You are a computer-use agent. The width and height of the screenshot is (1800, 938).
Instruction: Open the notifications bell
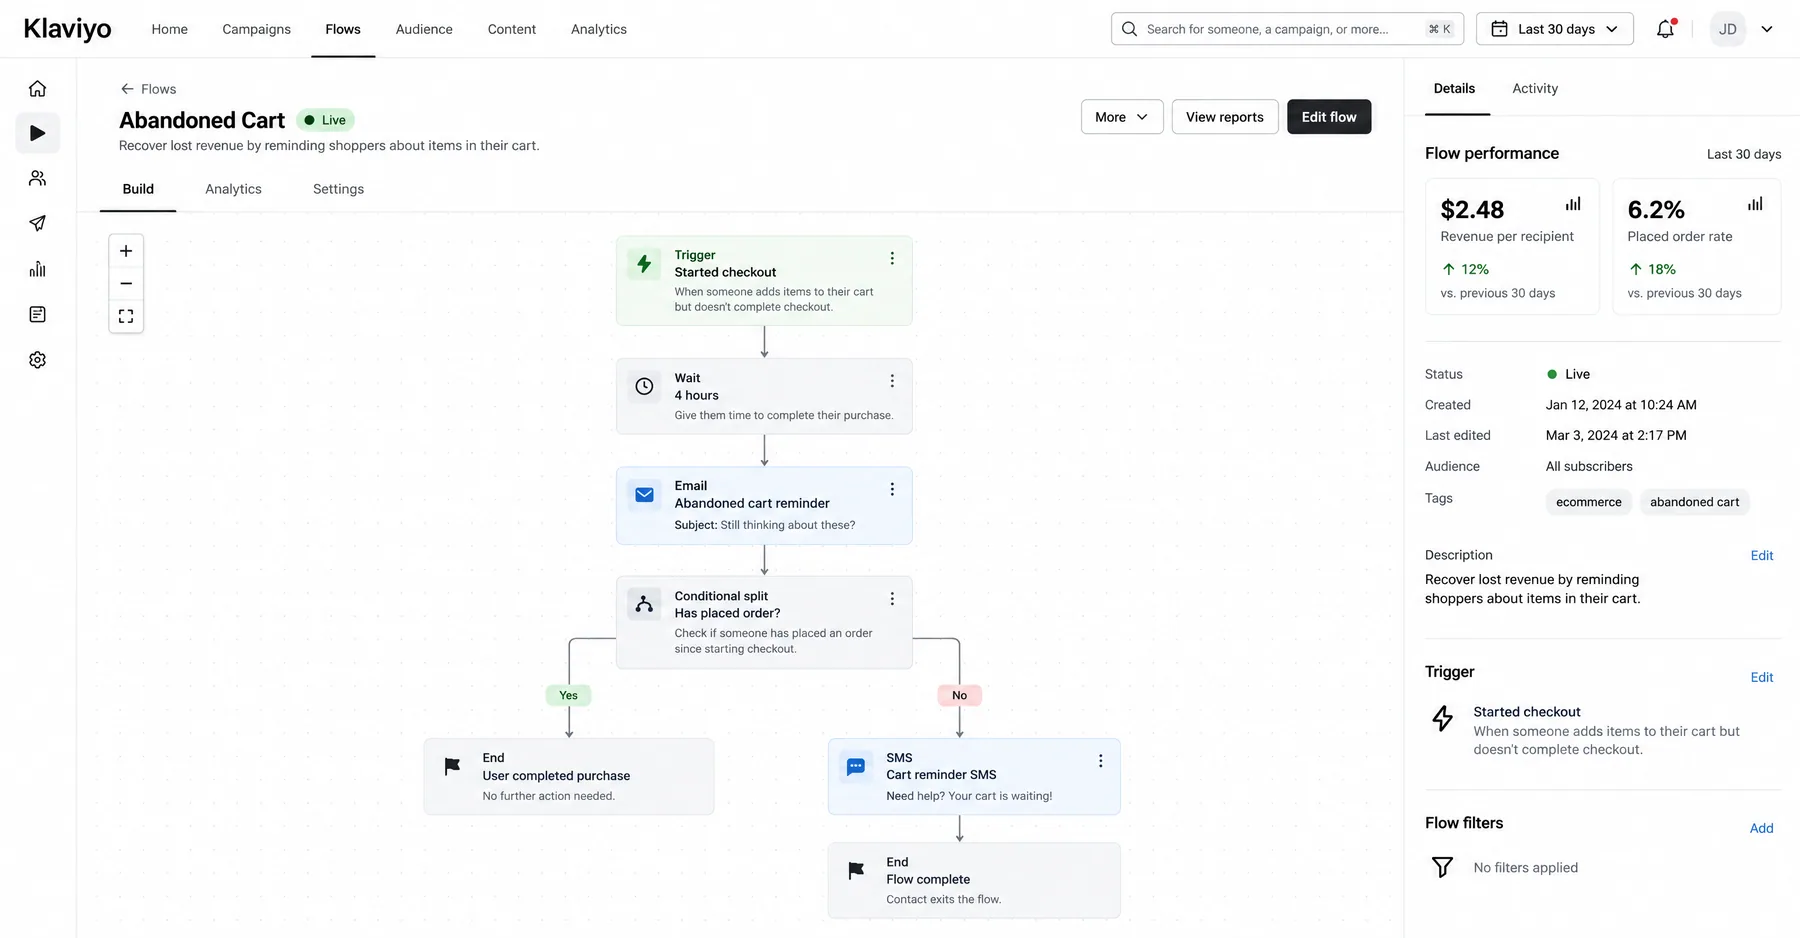(1665, 29)
